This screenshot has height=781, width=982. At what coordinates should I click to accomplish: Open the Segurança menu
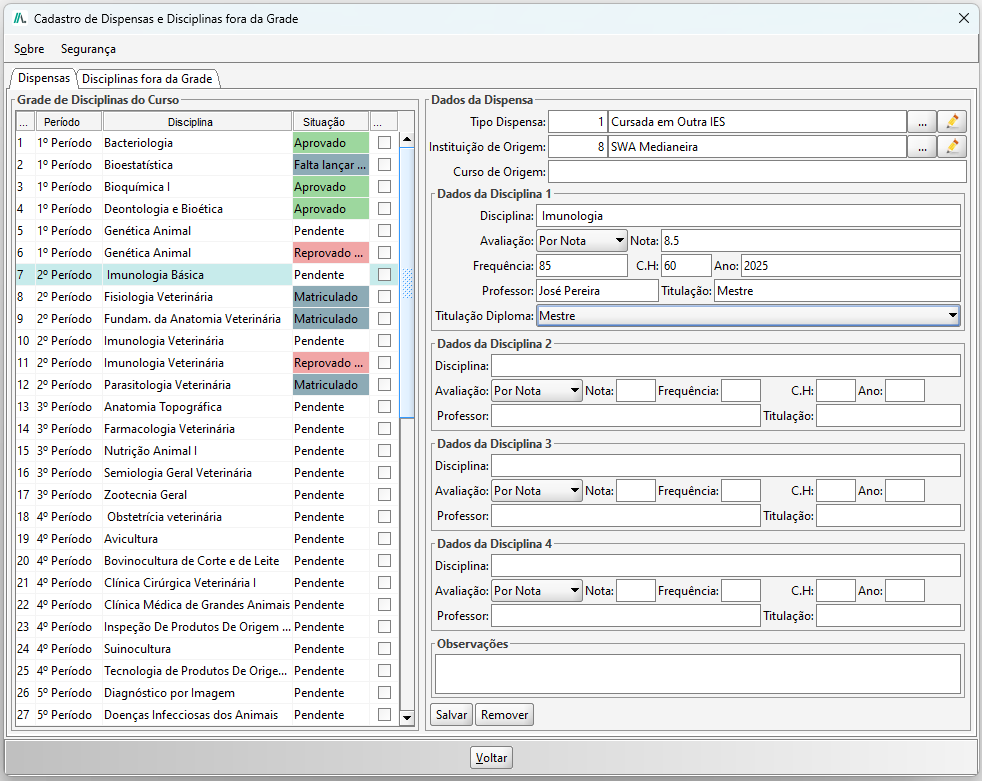88,49
